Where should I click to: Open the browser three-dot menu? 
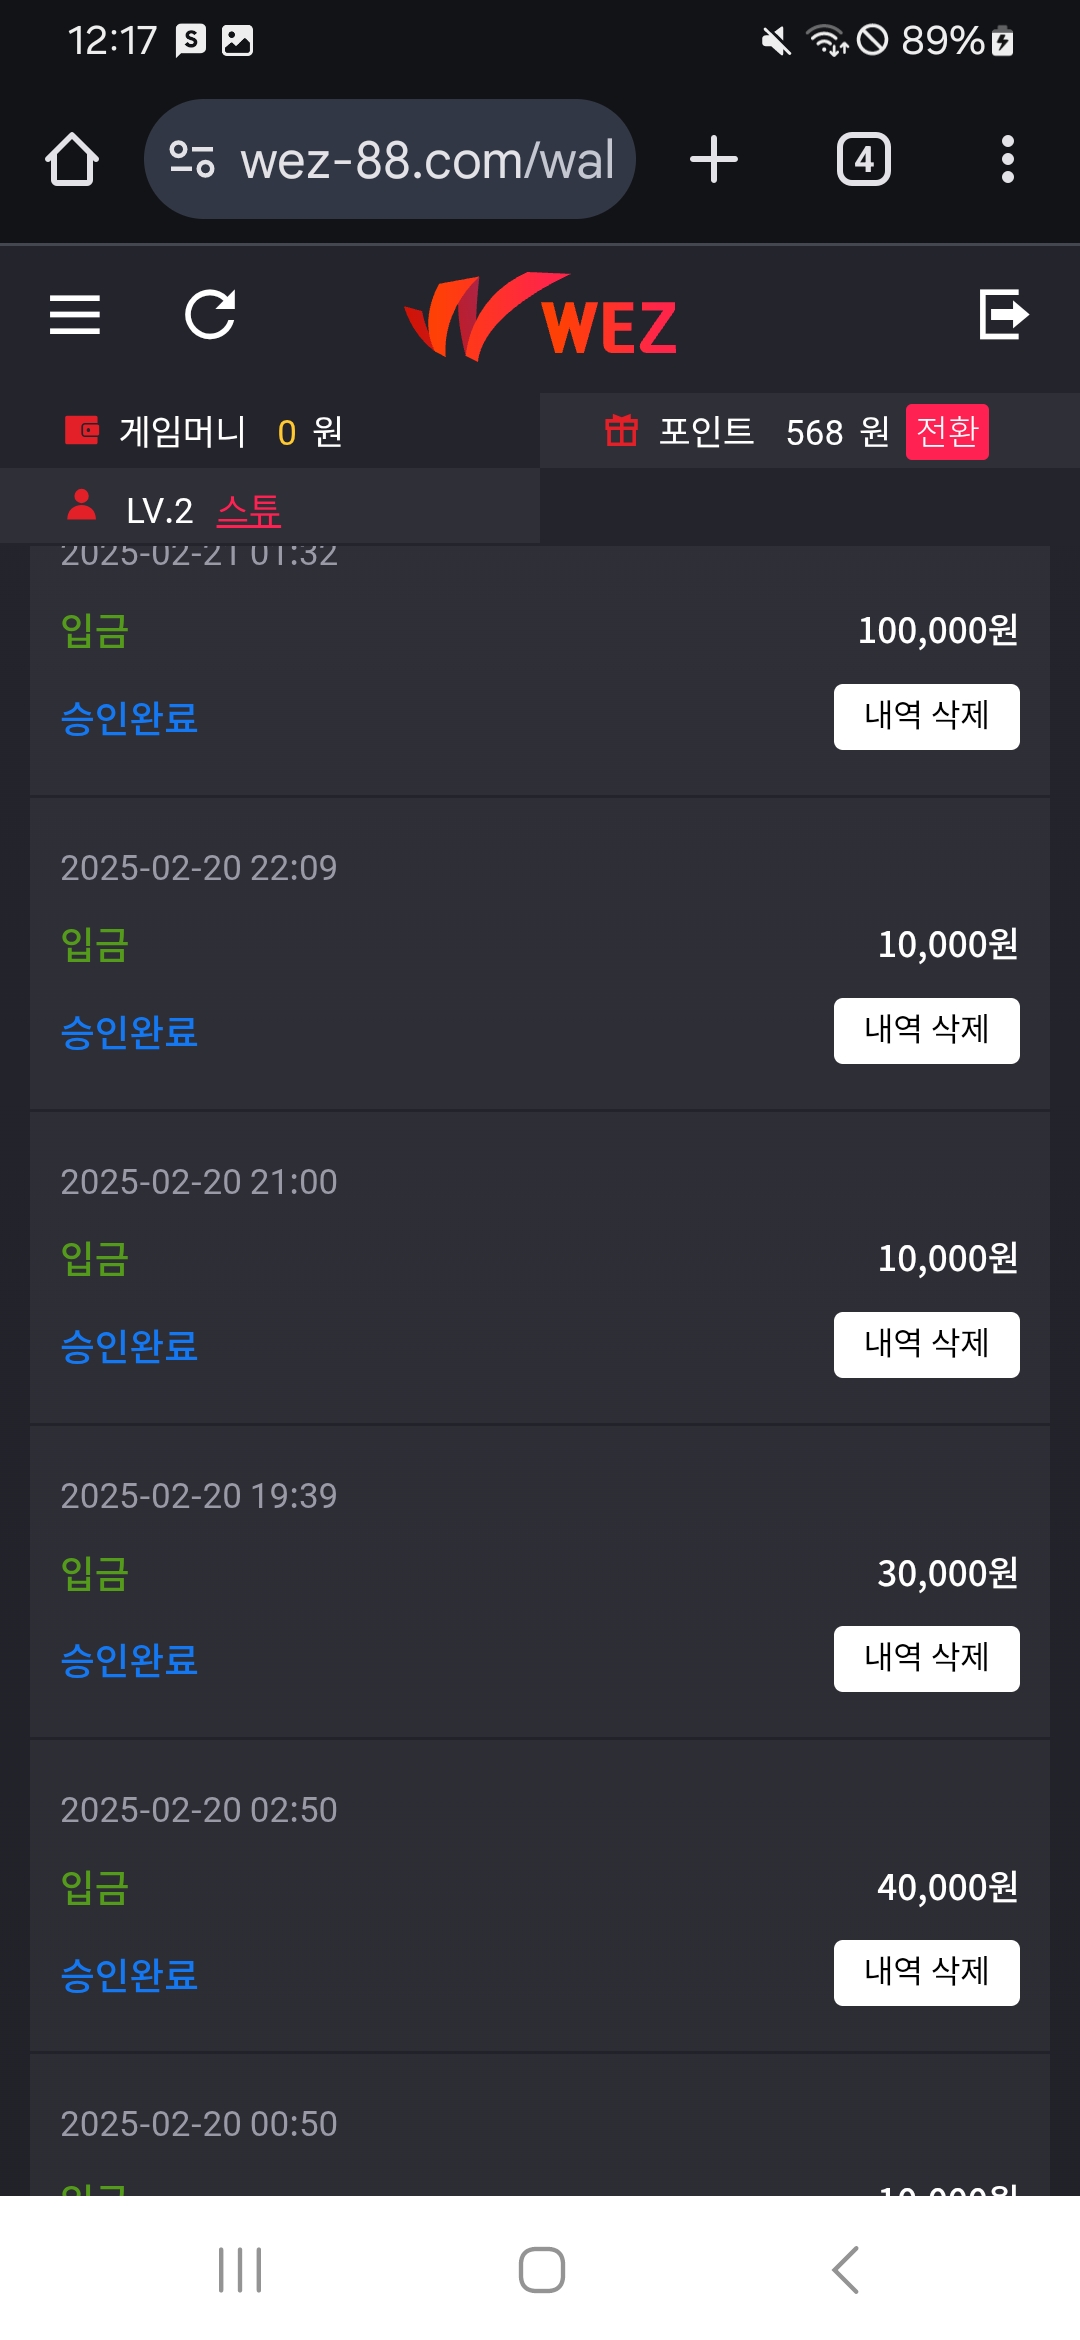1007,159
